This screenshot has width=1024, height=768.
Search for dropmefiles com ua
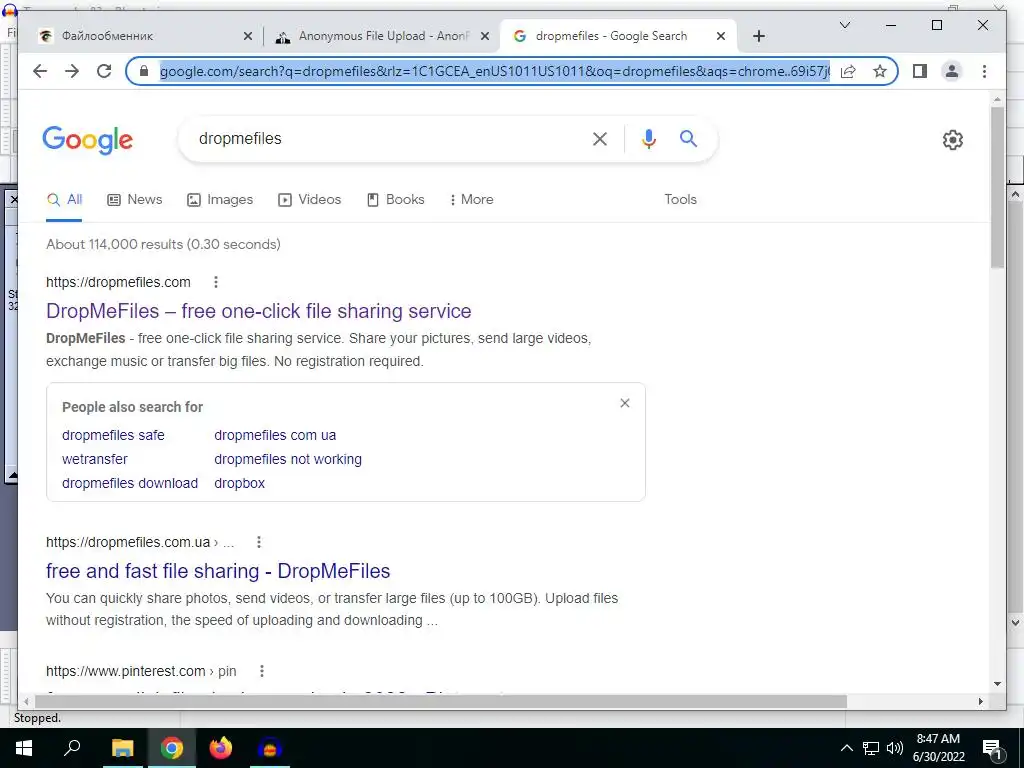[275, 436]
